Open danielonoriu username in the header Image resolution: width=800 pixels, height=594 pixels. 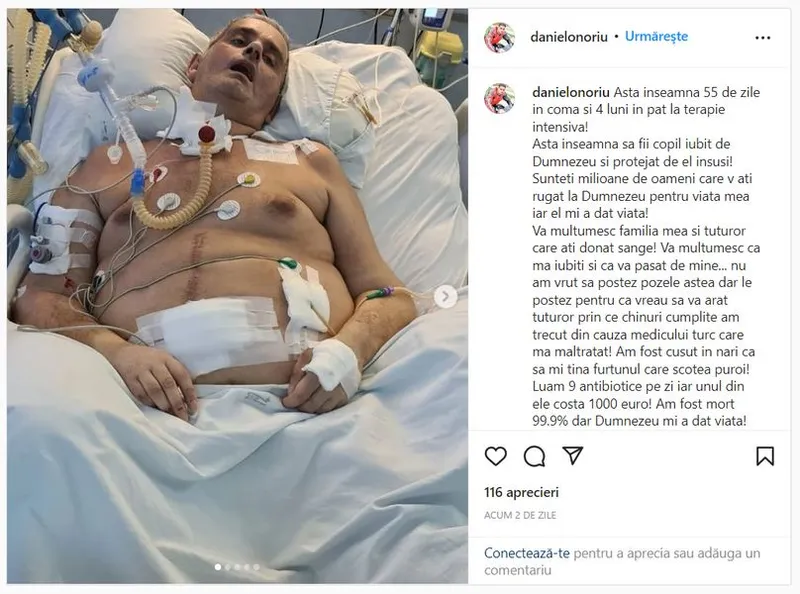point(569,37)
